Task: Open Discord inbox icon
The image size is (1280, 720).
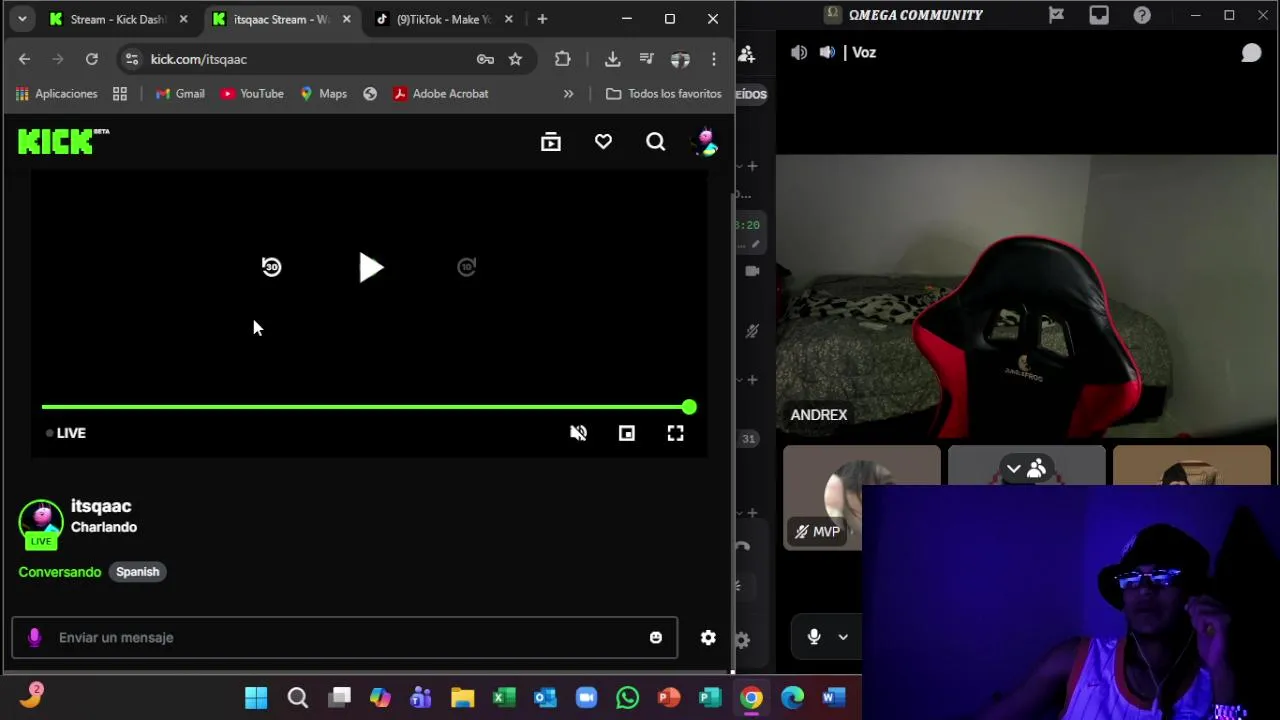Action: point(1099,15)
